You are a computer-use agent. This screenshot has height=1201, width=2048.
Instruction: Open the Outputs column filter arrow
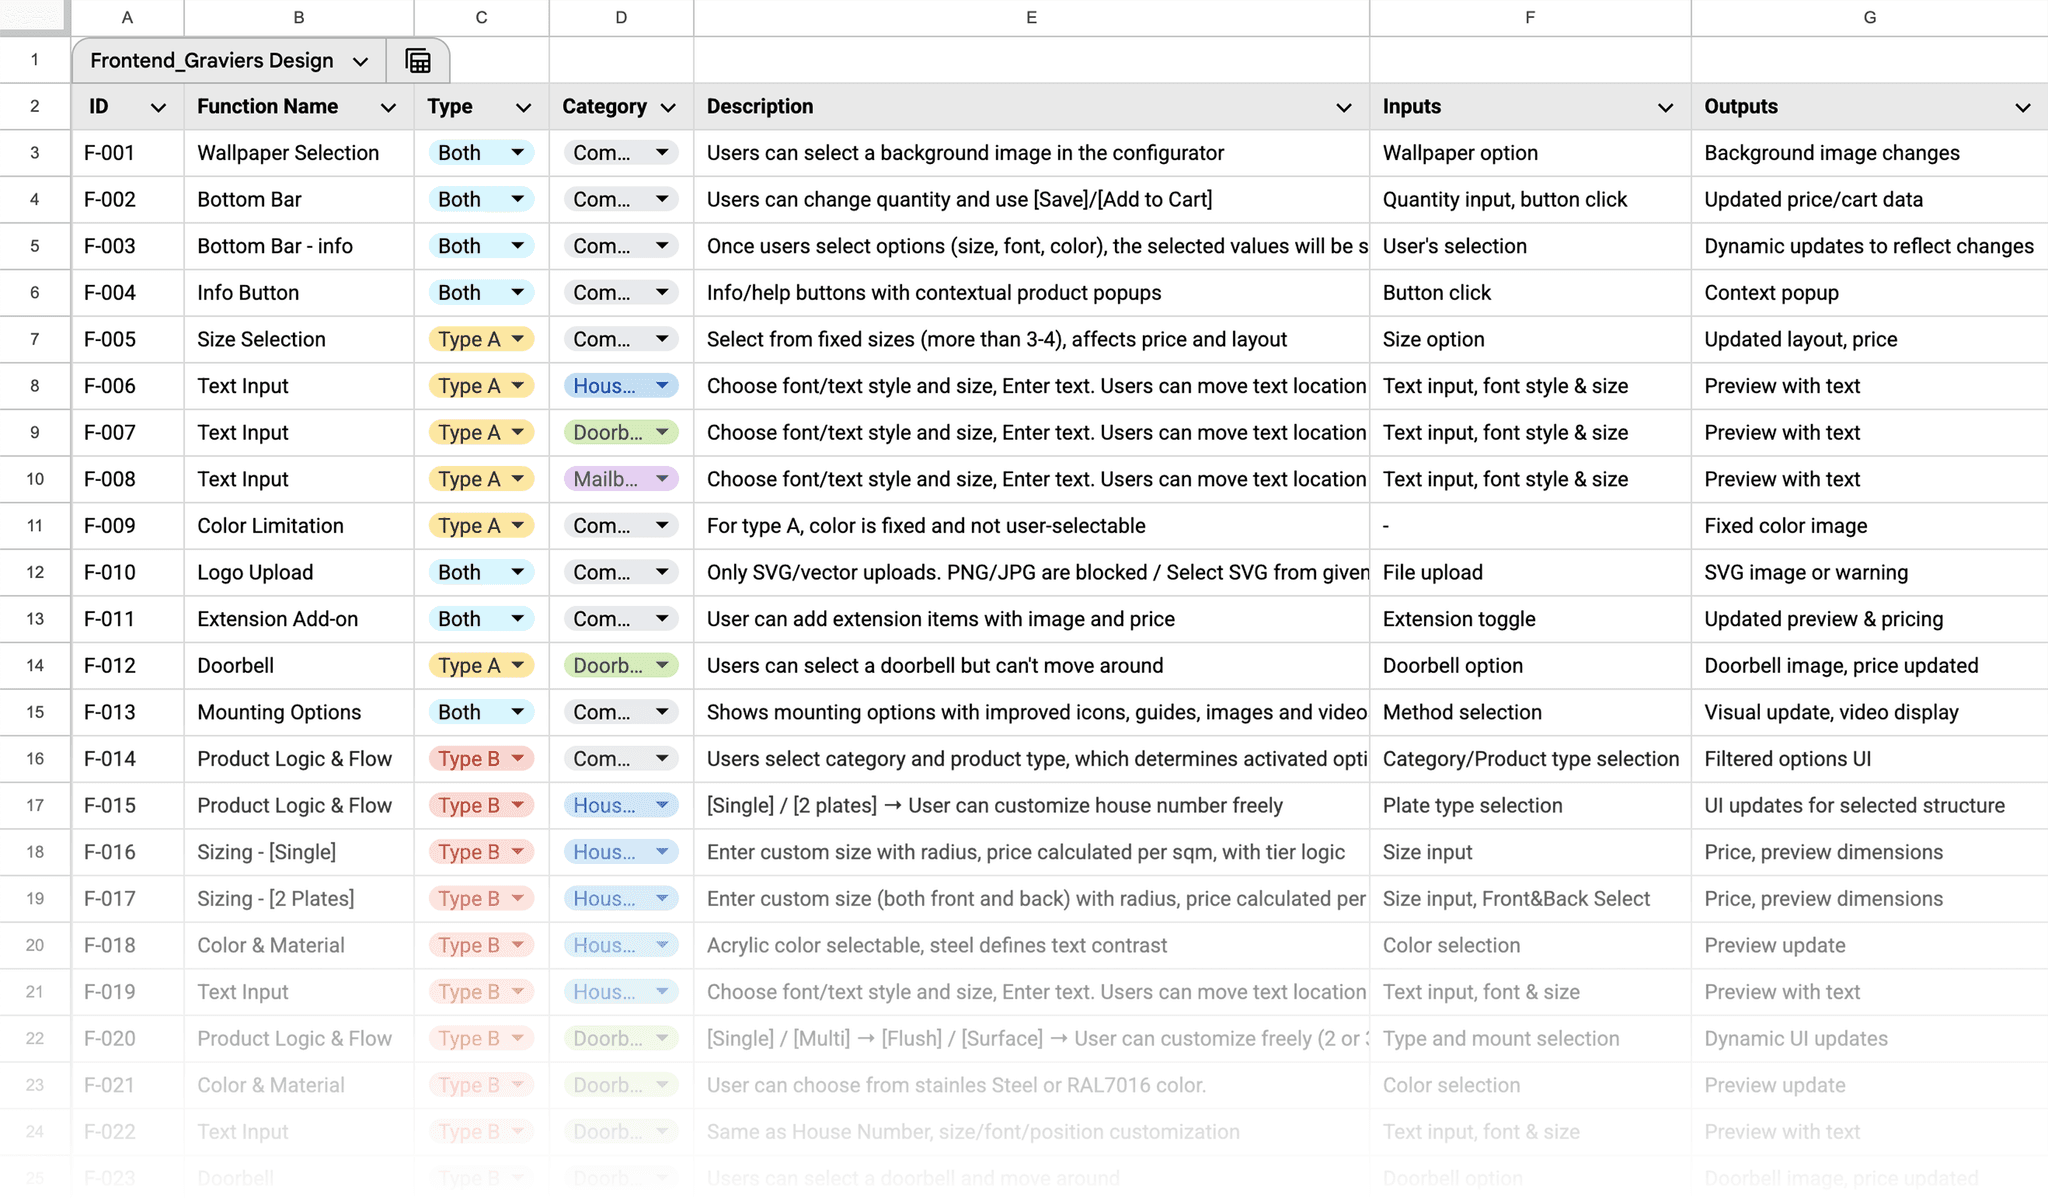coord(2022,108)
